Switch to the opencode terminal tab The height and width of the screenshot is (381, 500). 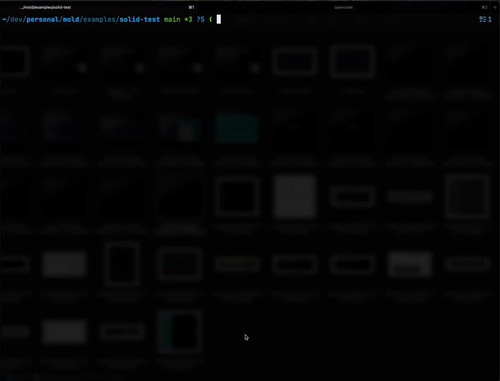(343, 7)
